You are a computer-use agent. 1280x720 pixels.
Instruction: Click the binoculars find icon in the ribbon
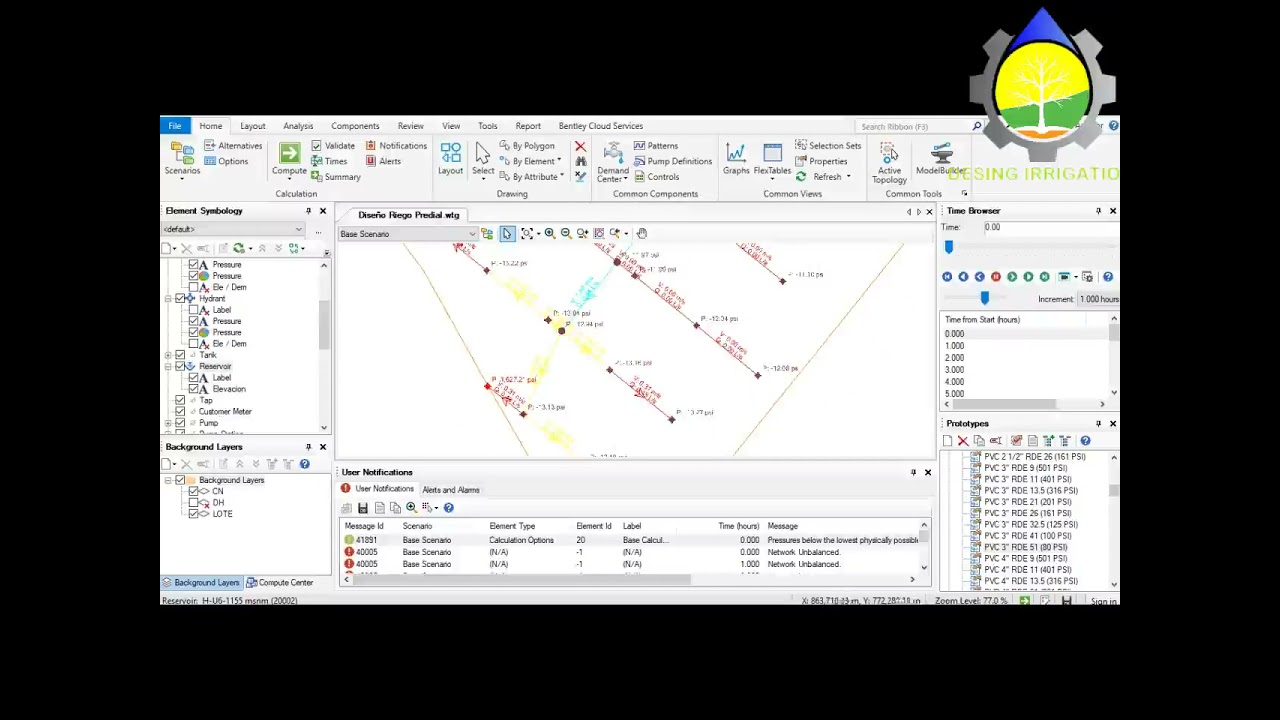tap(580, 161)
